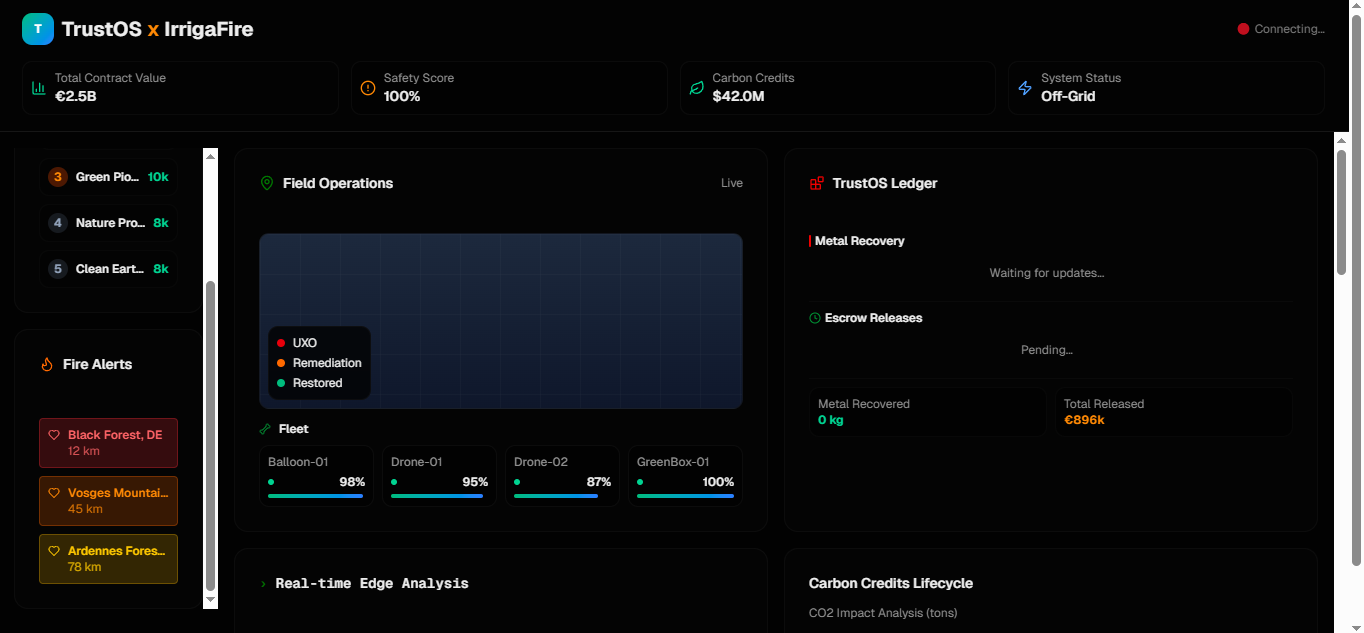This screenshot has height=633, width=1364.
Task: Click the red UXO legend dot
Action: 281,343
